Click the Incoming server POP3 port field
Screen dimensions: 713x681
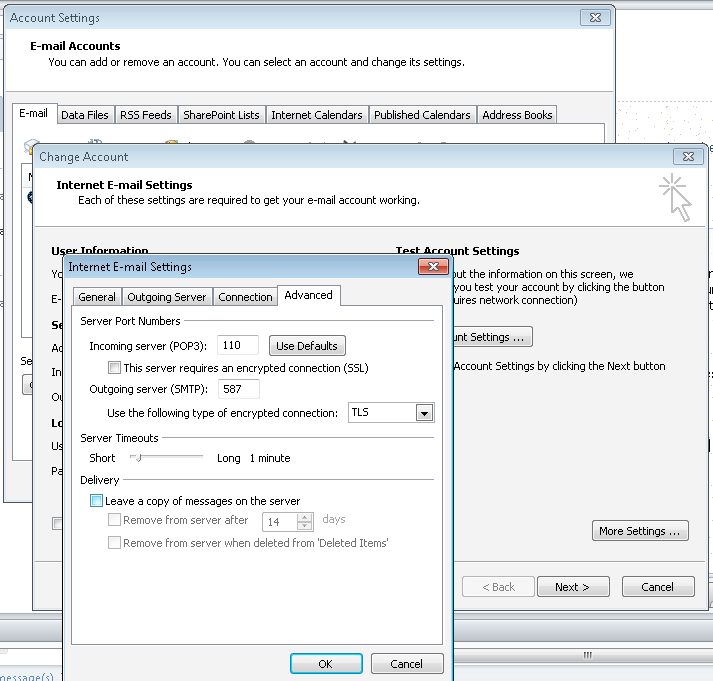pos(238,346)
